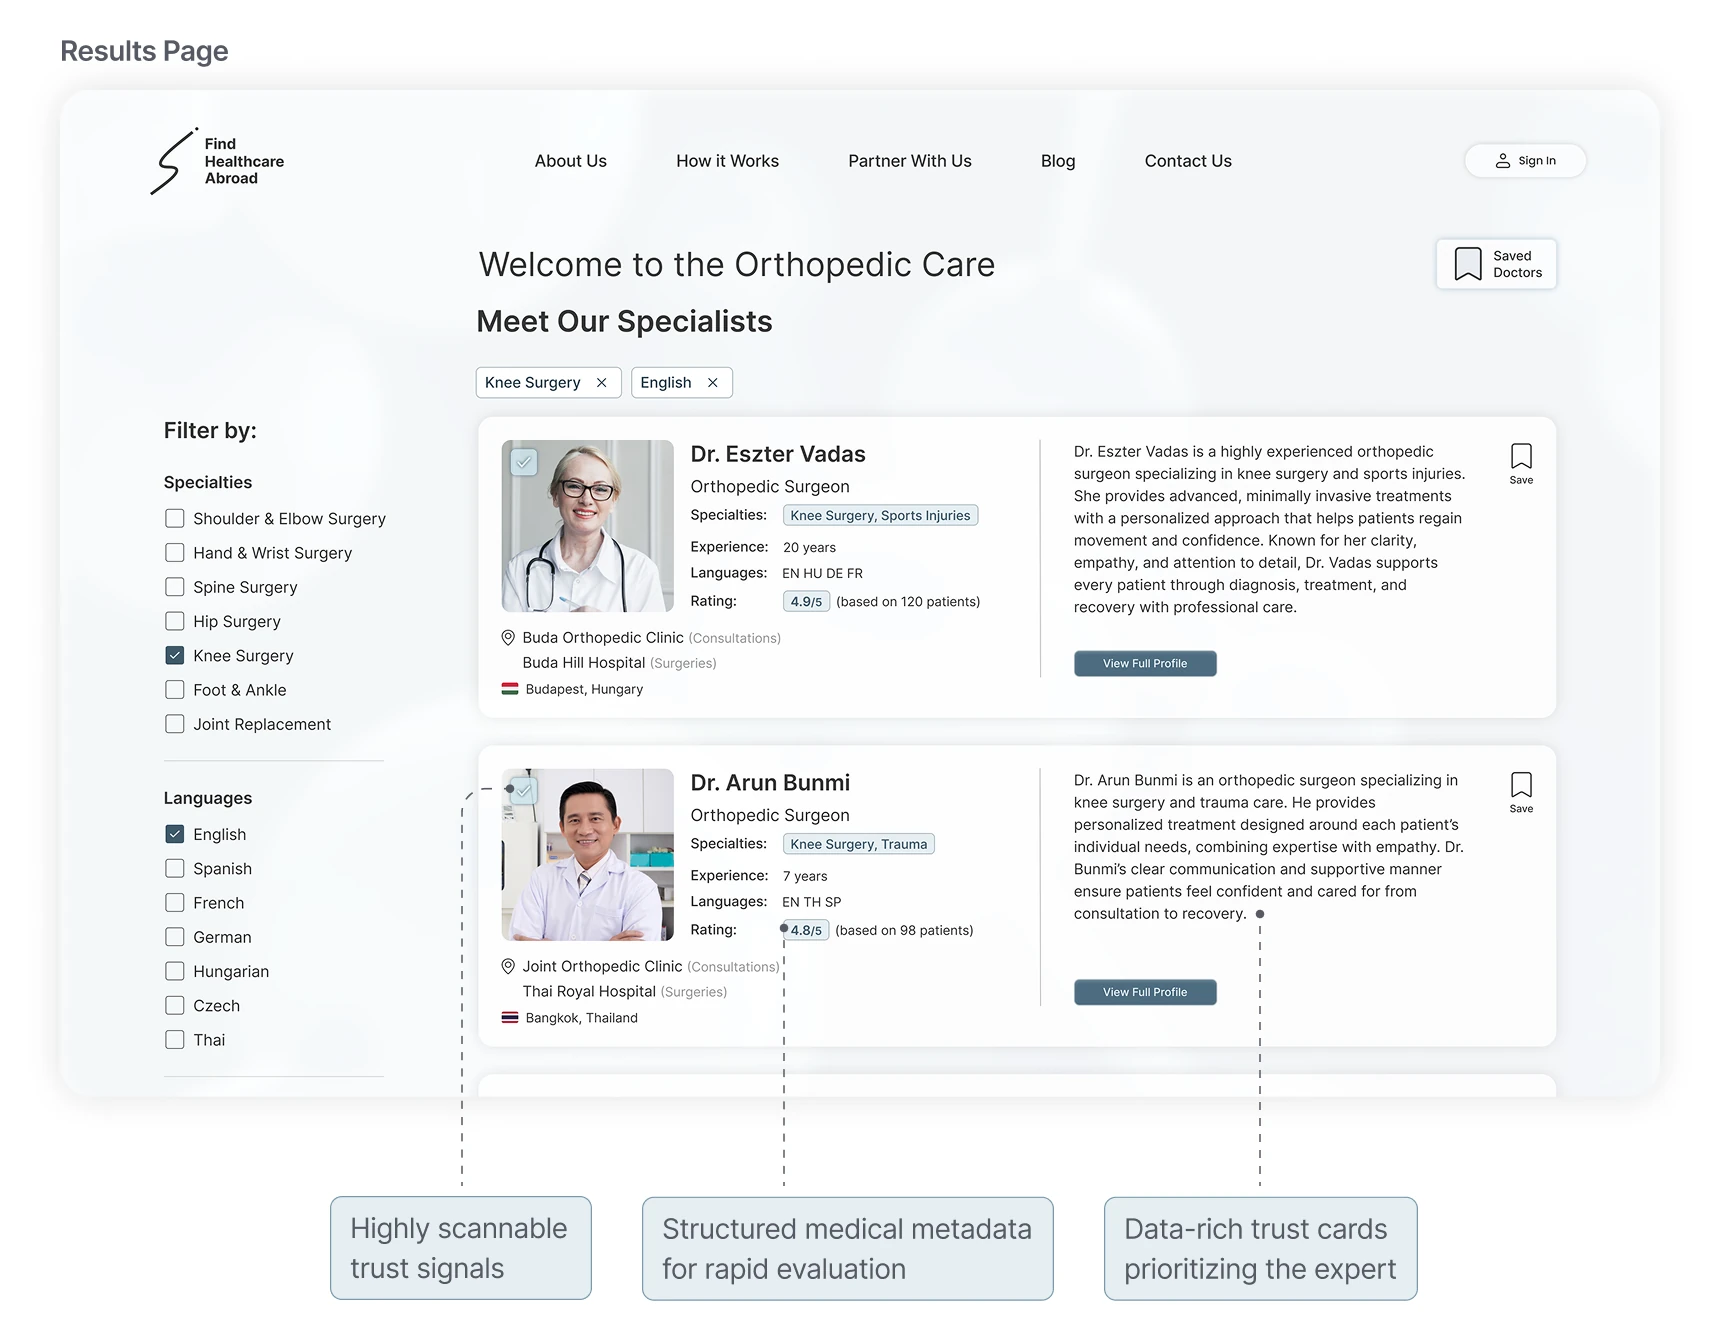The height and width of the screenshot is (1336, 1720).
Task: Click the Find Healthcare Abroad logo
Action: [217, 161]
